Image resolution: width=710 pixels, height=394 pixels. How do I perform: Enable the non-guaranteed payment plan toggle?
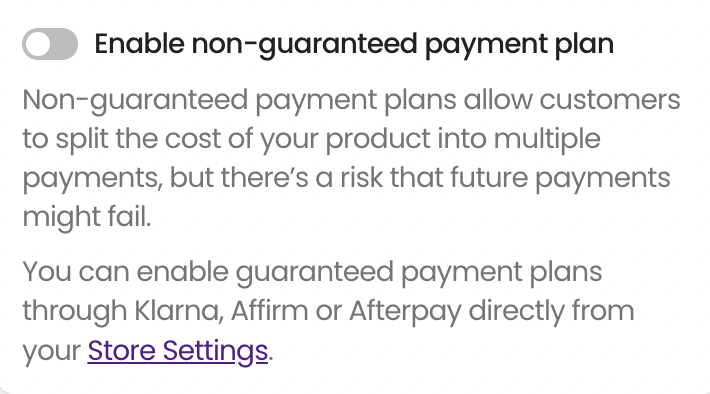coord(50,44)
